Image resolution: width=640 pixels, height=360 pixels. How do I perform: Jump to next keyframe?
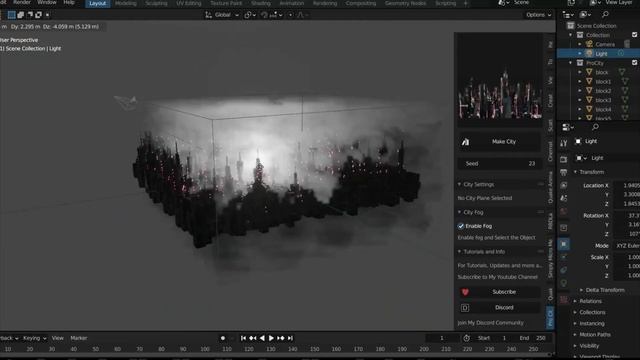pos(281,338)
